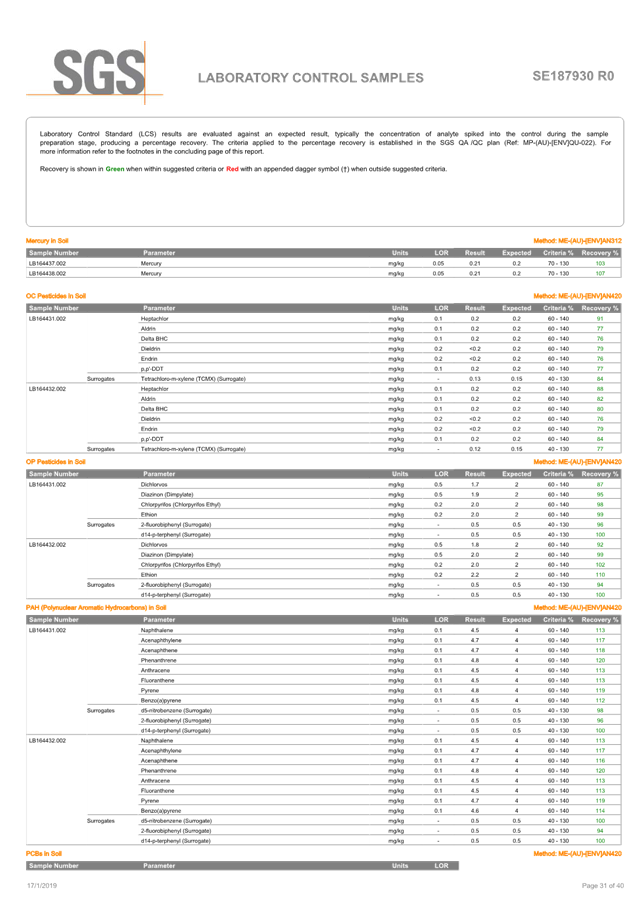Click Heptachlor recovery value '88'

click(x=600, y=389)
